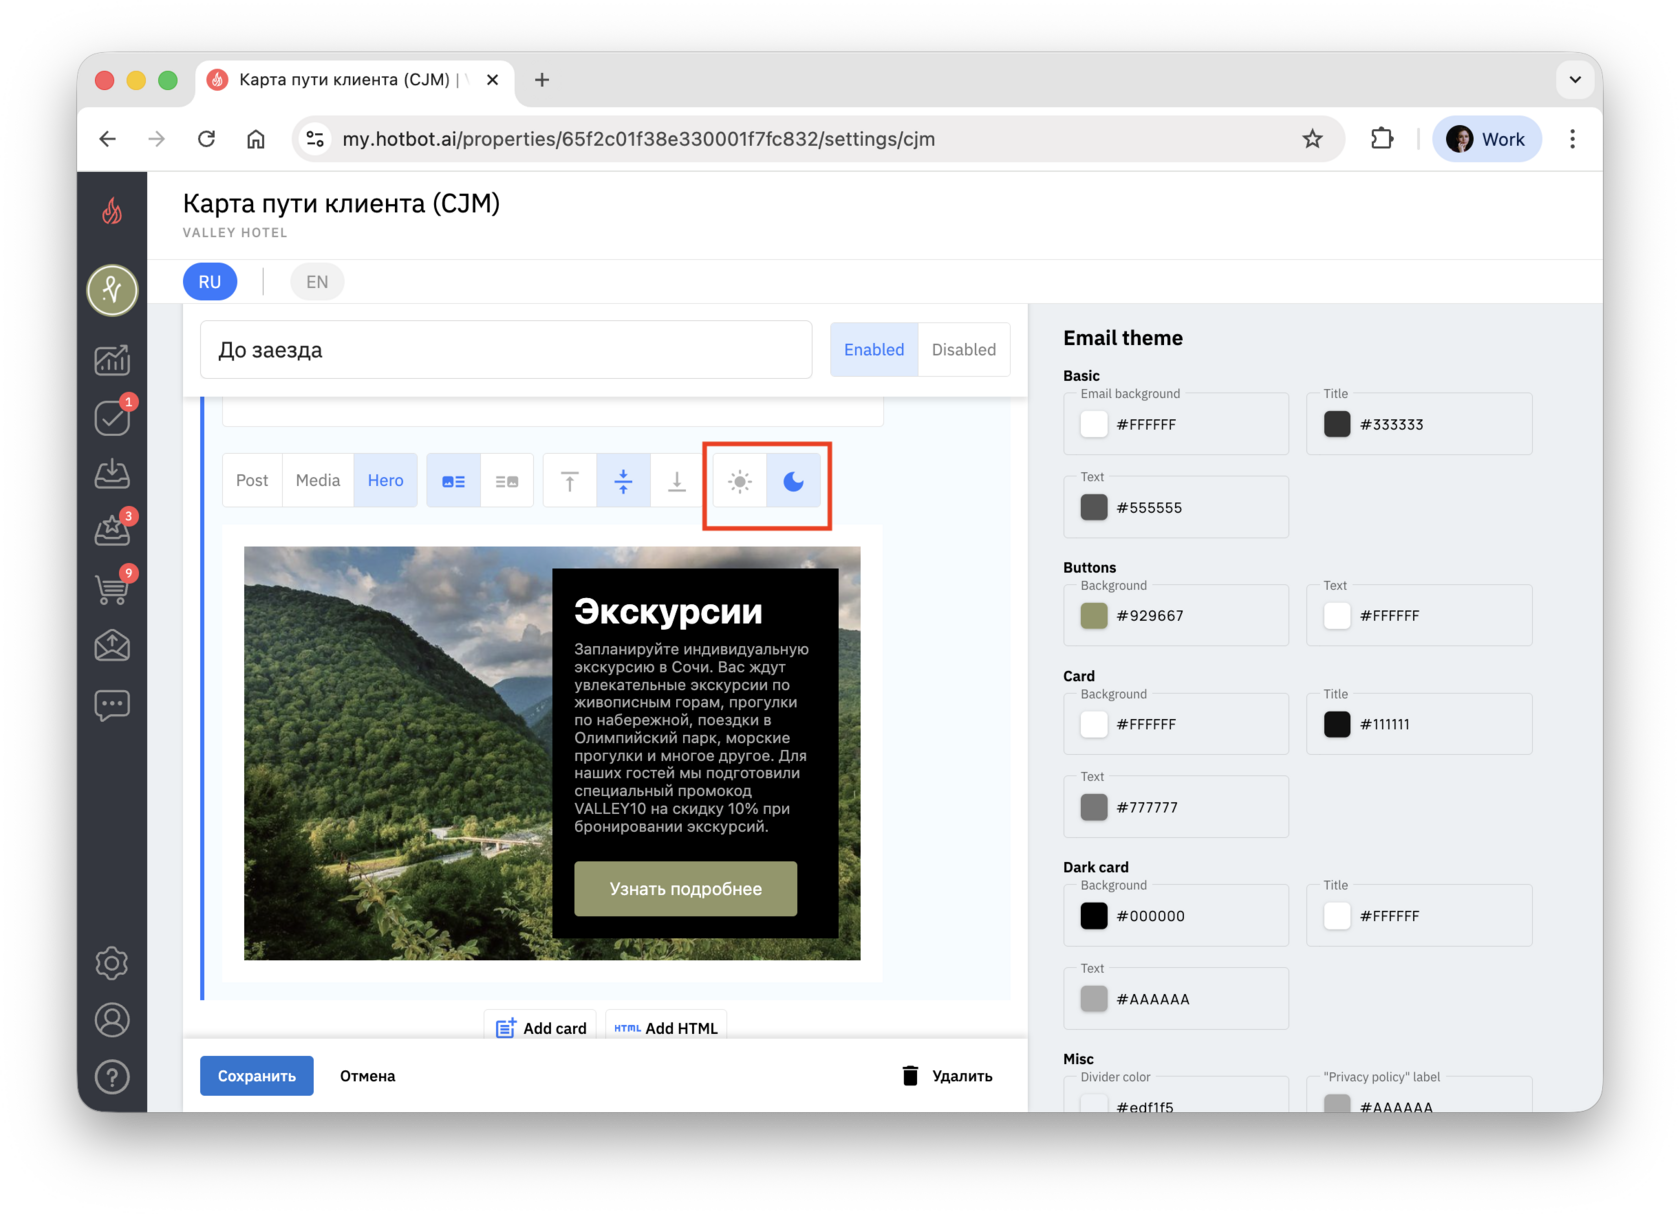Align card content to bottom
The height and width of the screenshot is (1214, 1680).
coord(676,481)
